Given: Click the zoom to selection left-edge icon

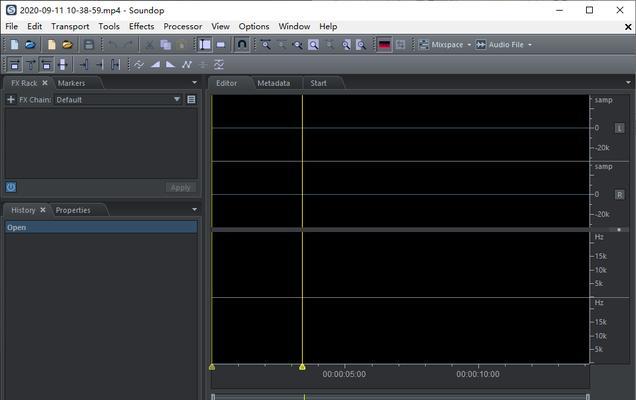Looking at the screenshot, I should pos(346,45).
